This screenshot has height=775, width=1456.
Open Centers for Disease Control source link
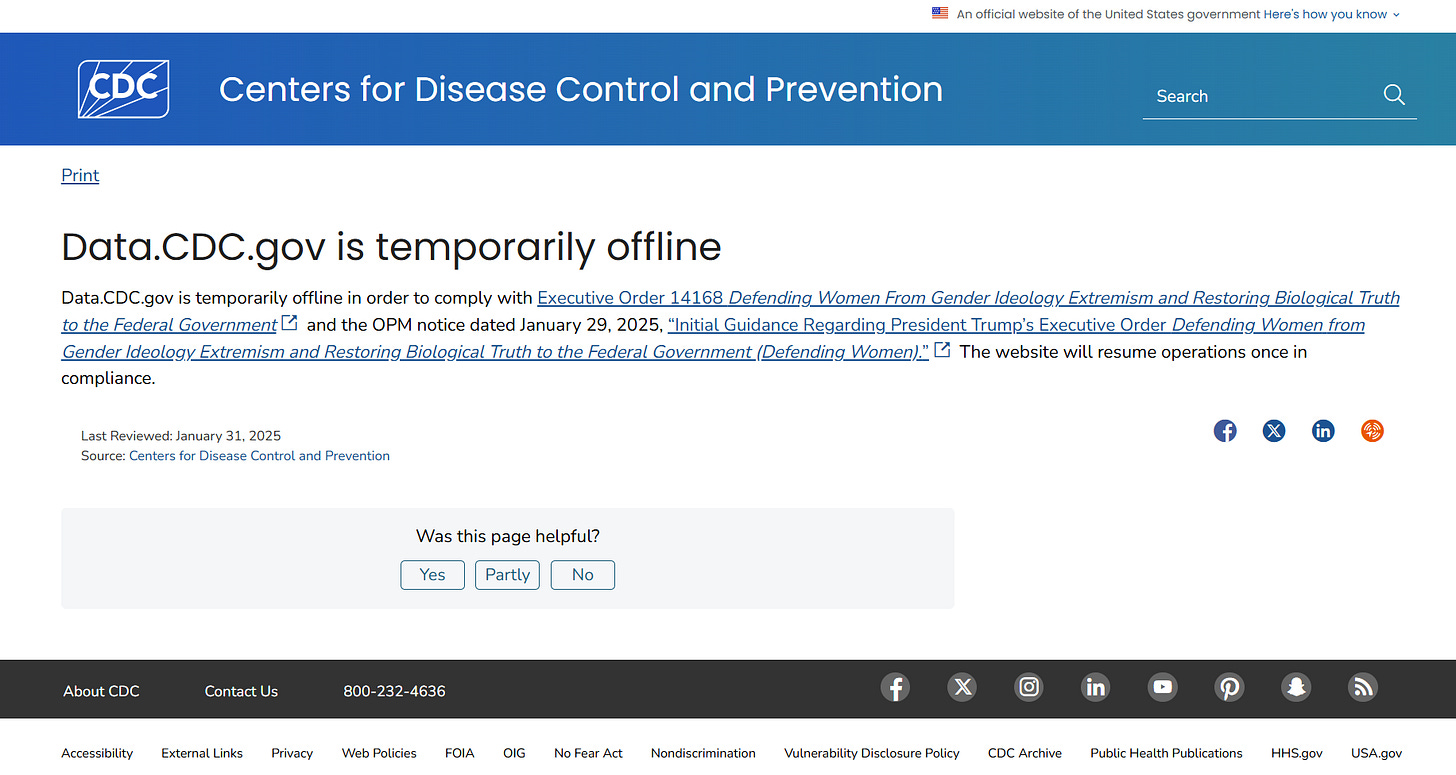coord(259,455)
